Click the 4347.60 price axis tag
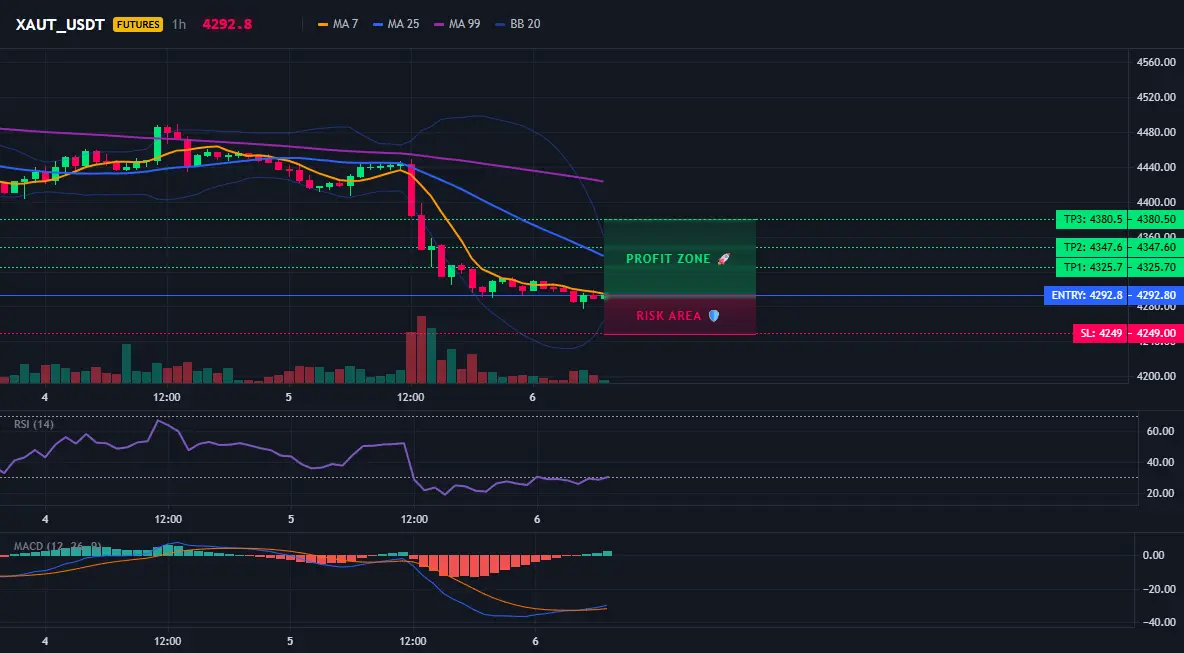 [1155, 247]
